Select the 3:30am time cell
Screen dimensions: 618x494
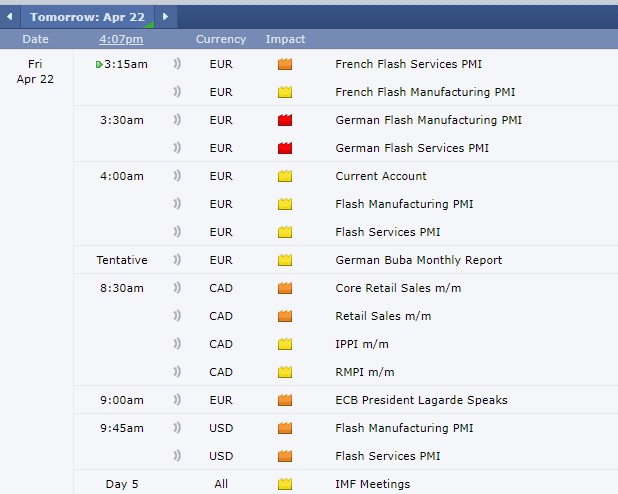tap(122, 120)
